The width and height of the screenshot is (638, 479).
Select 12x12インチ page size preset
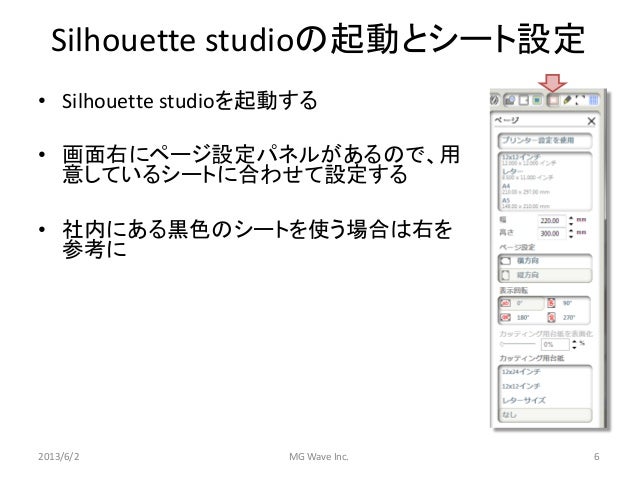545,160
